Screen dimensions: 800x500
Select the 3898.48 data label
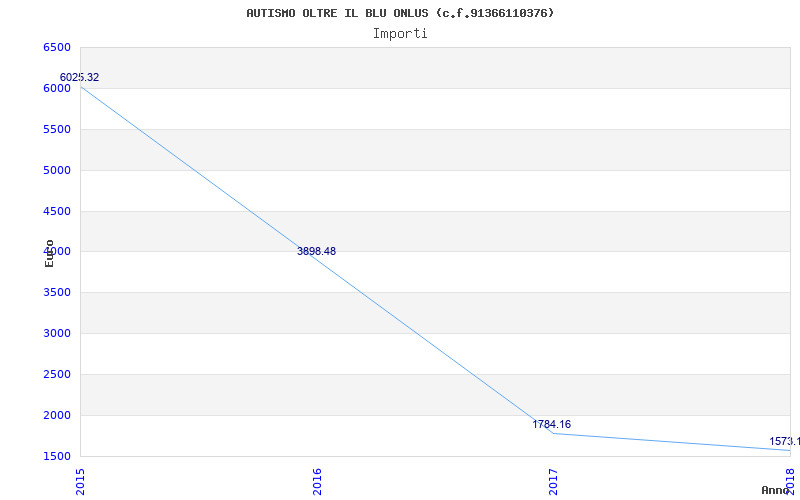[x=316, y=251]
